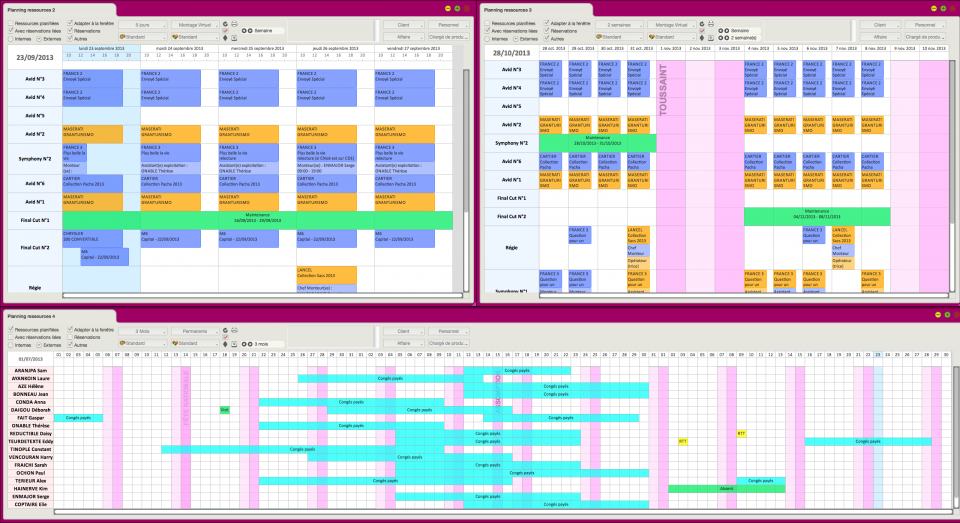Toggle Adapter à la fenêtre in Planning ressources 2
This screenshot has height=523, width=960.
[70, 23]
